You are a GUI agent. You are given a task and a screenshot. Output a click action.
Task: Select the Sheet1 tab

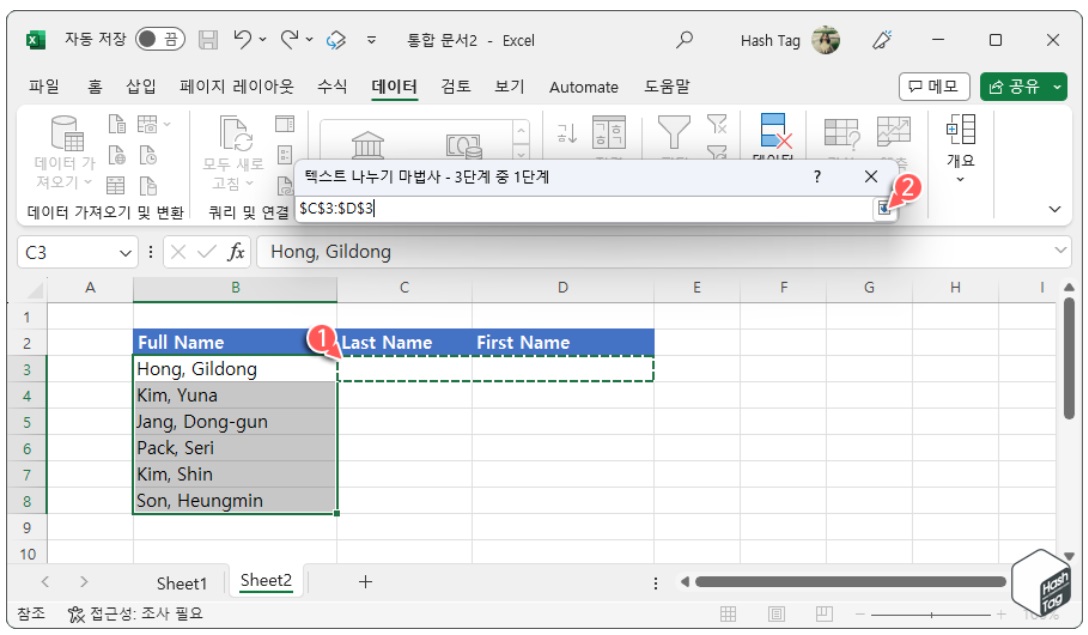pyautogui.click(x=182, y=584)
